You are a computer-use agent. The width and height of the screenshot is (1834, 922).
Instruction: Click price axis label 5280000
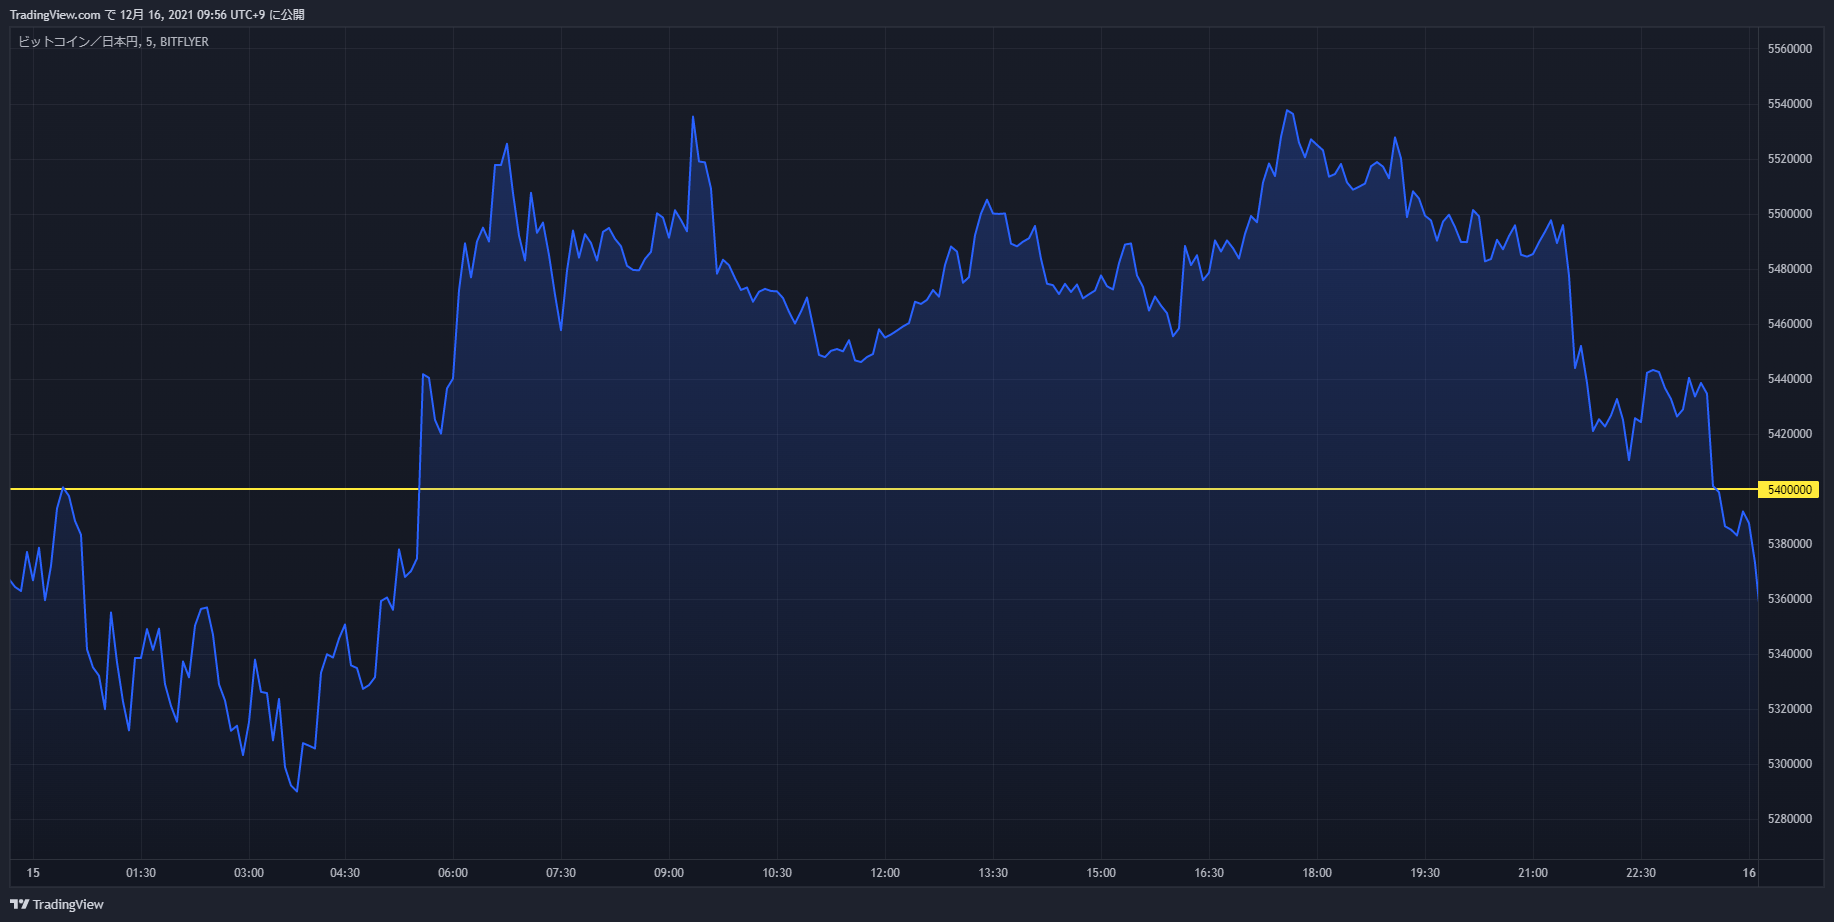click(x=1790, y=819)
